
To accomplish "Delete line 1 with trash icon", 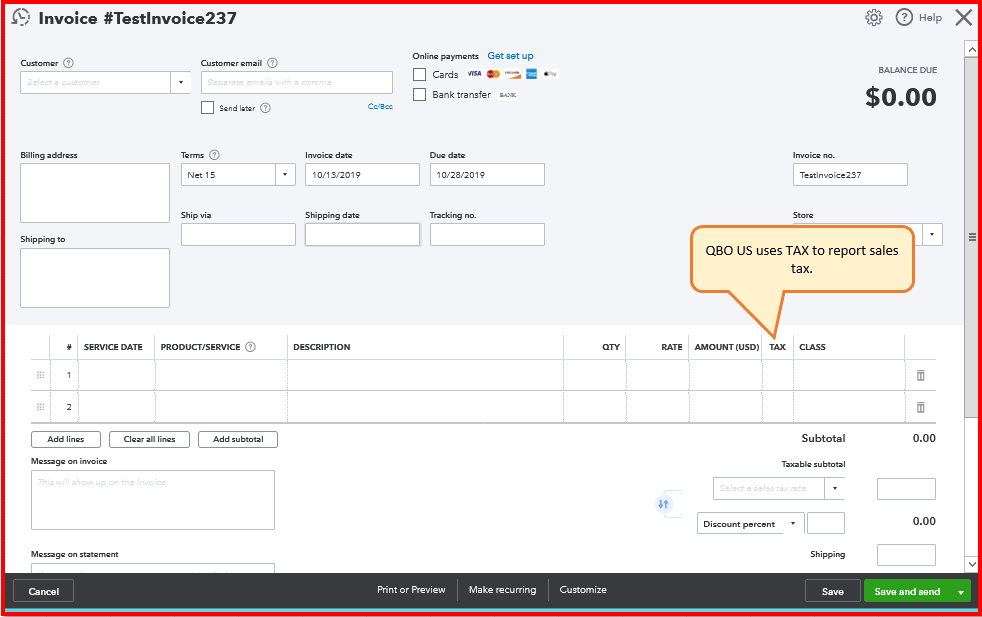I will click(920, 375).
